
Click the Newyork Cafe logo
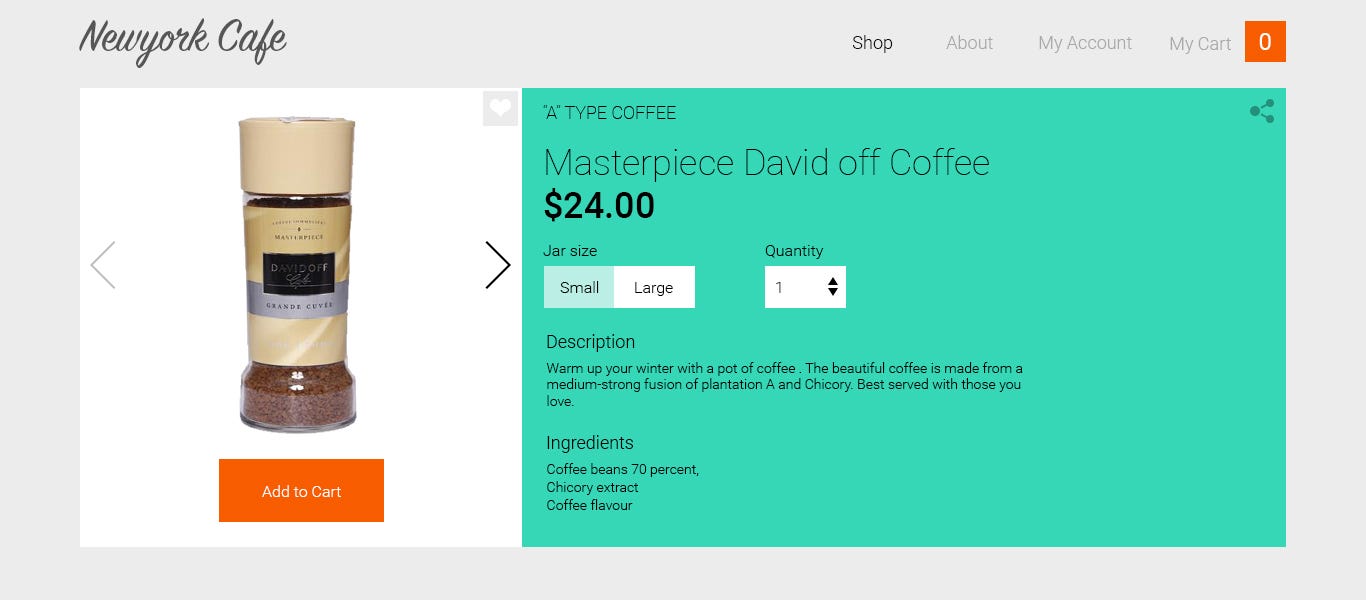point(183,41)
